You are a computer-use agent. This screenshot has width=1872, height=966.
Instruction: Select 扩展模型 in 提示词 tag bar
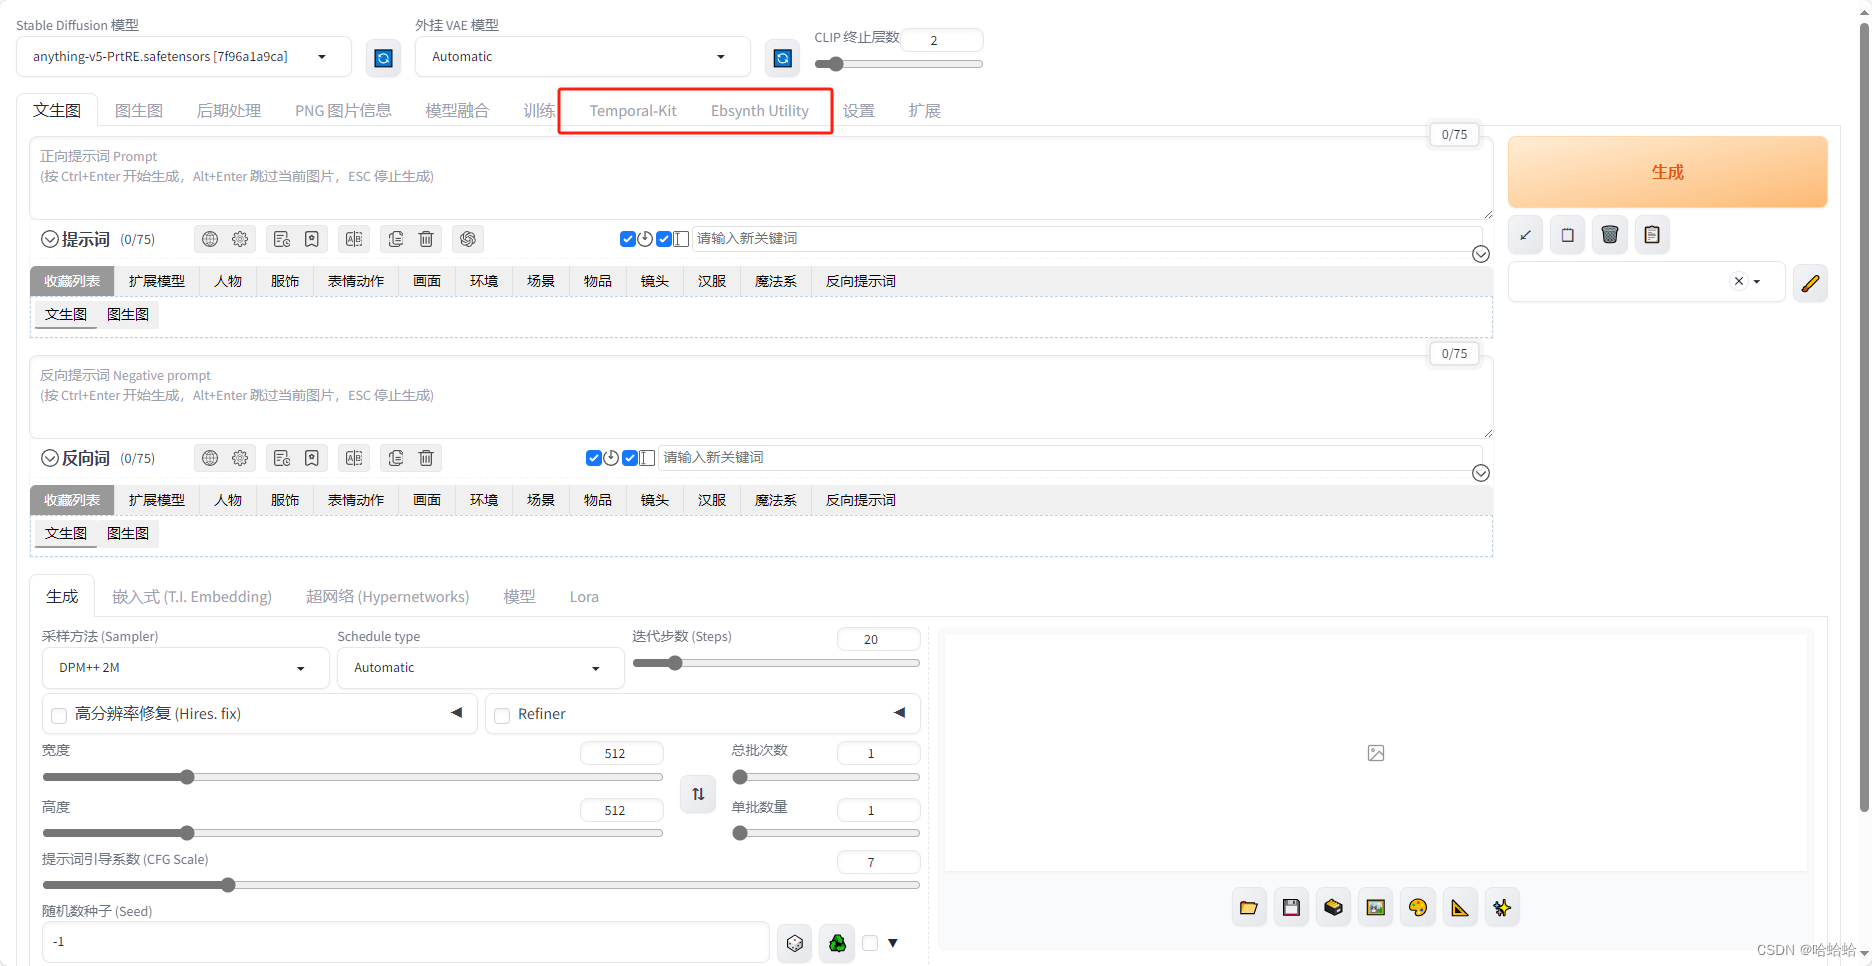(157, 281)
